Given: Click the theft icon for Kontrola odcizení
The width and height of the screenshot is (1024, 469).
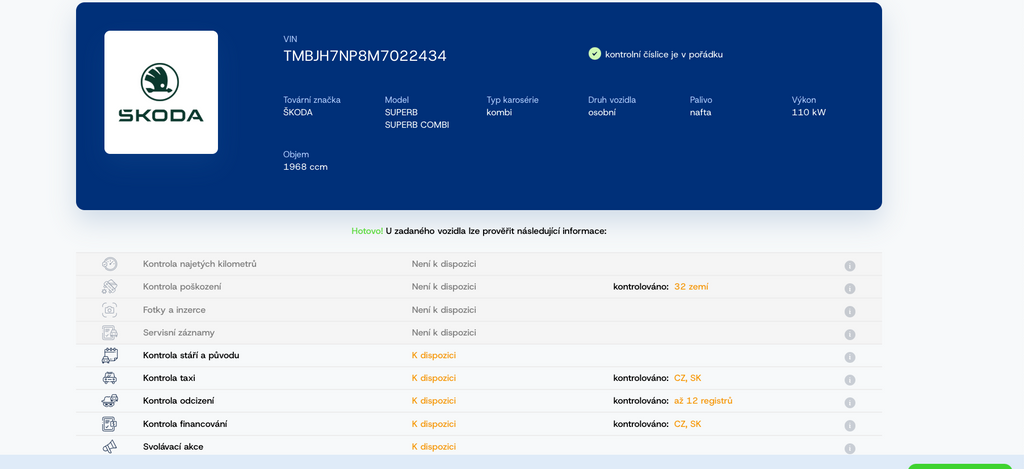Looking at the screenshot, I should pyautogui.click(x=110, y=400).
